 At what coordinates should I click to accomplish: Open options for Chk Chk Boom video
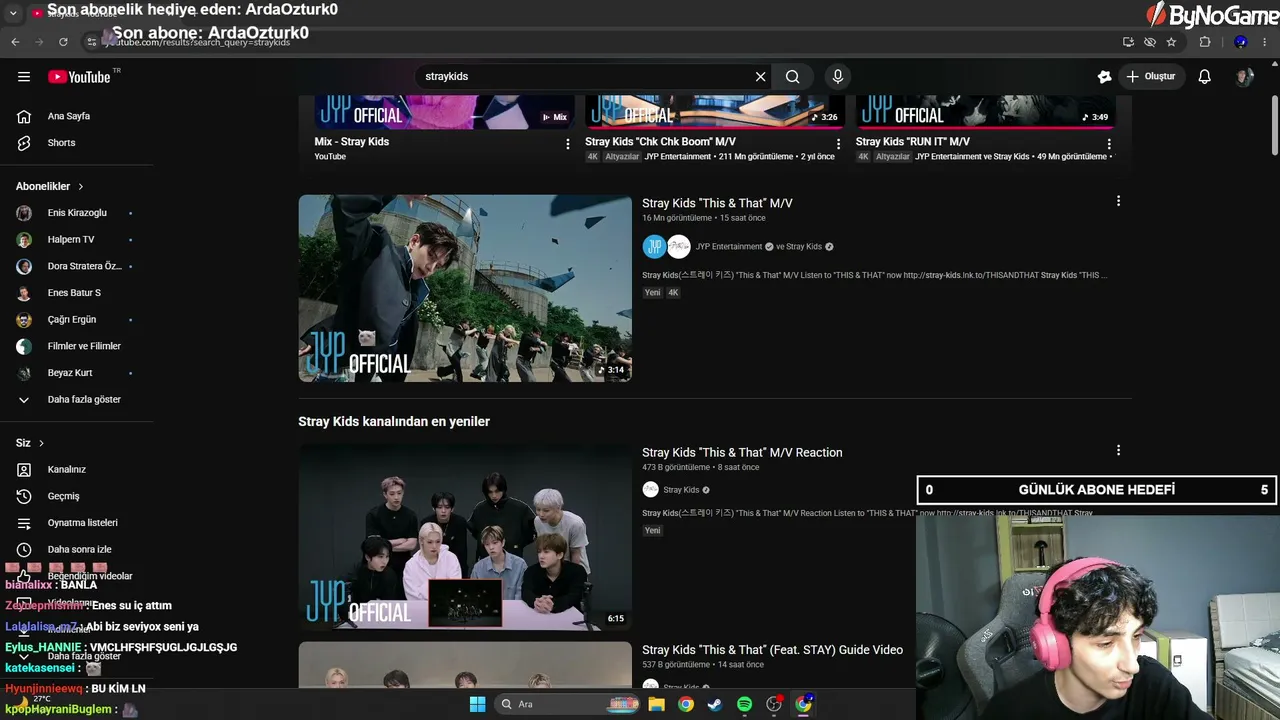[838, 144]
